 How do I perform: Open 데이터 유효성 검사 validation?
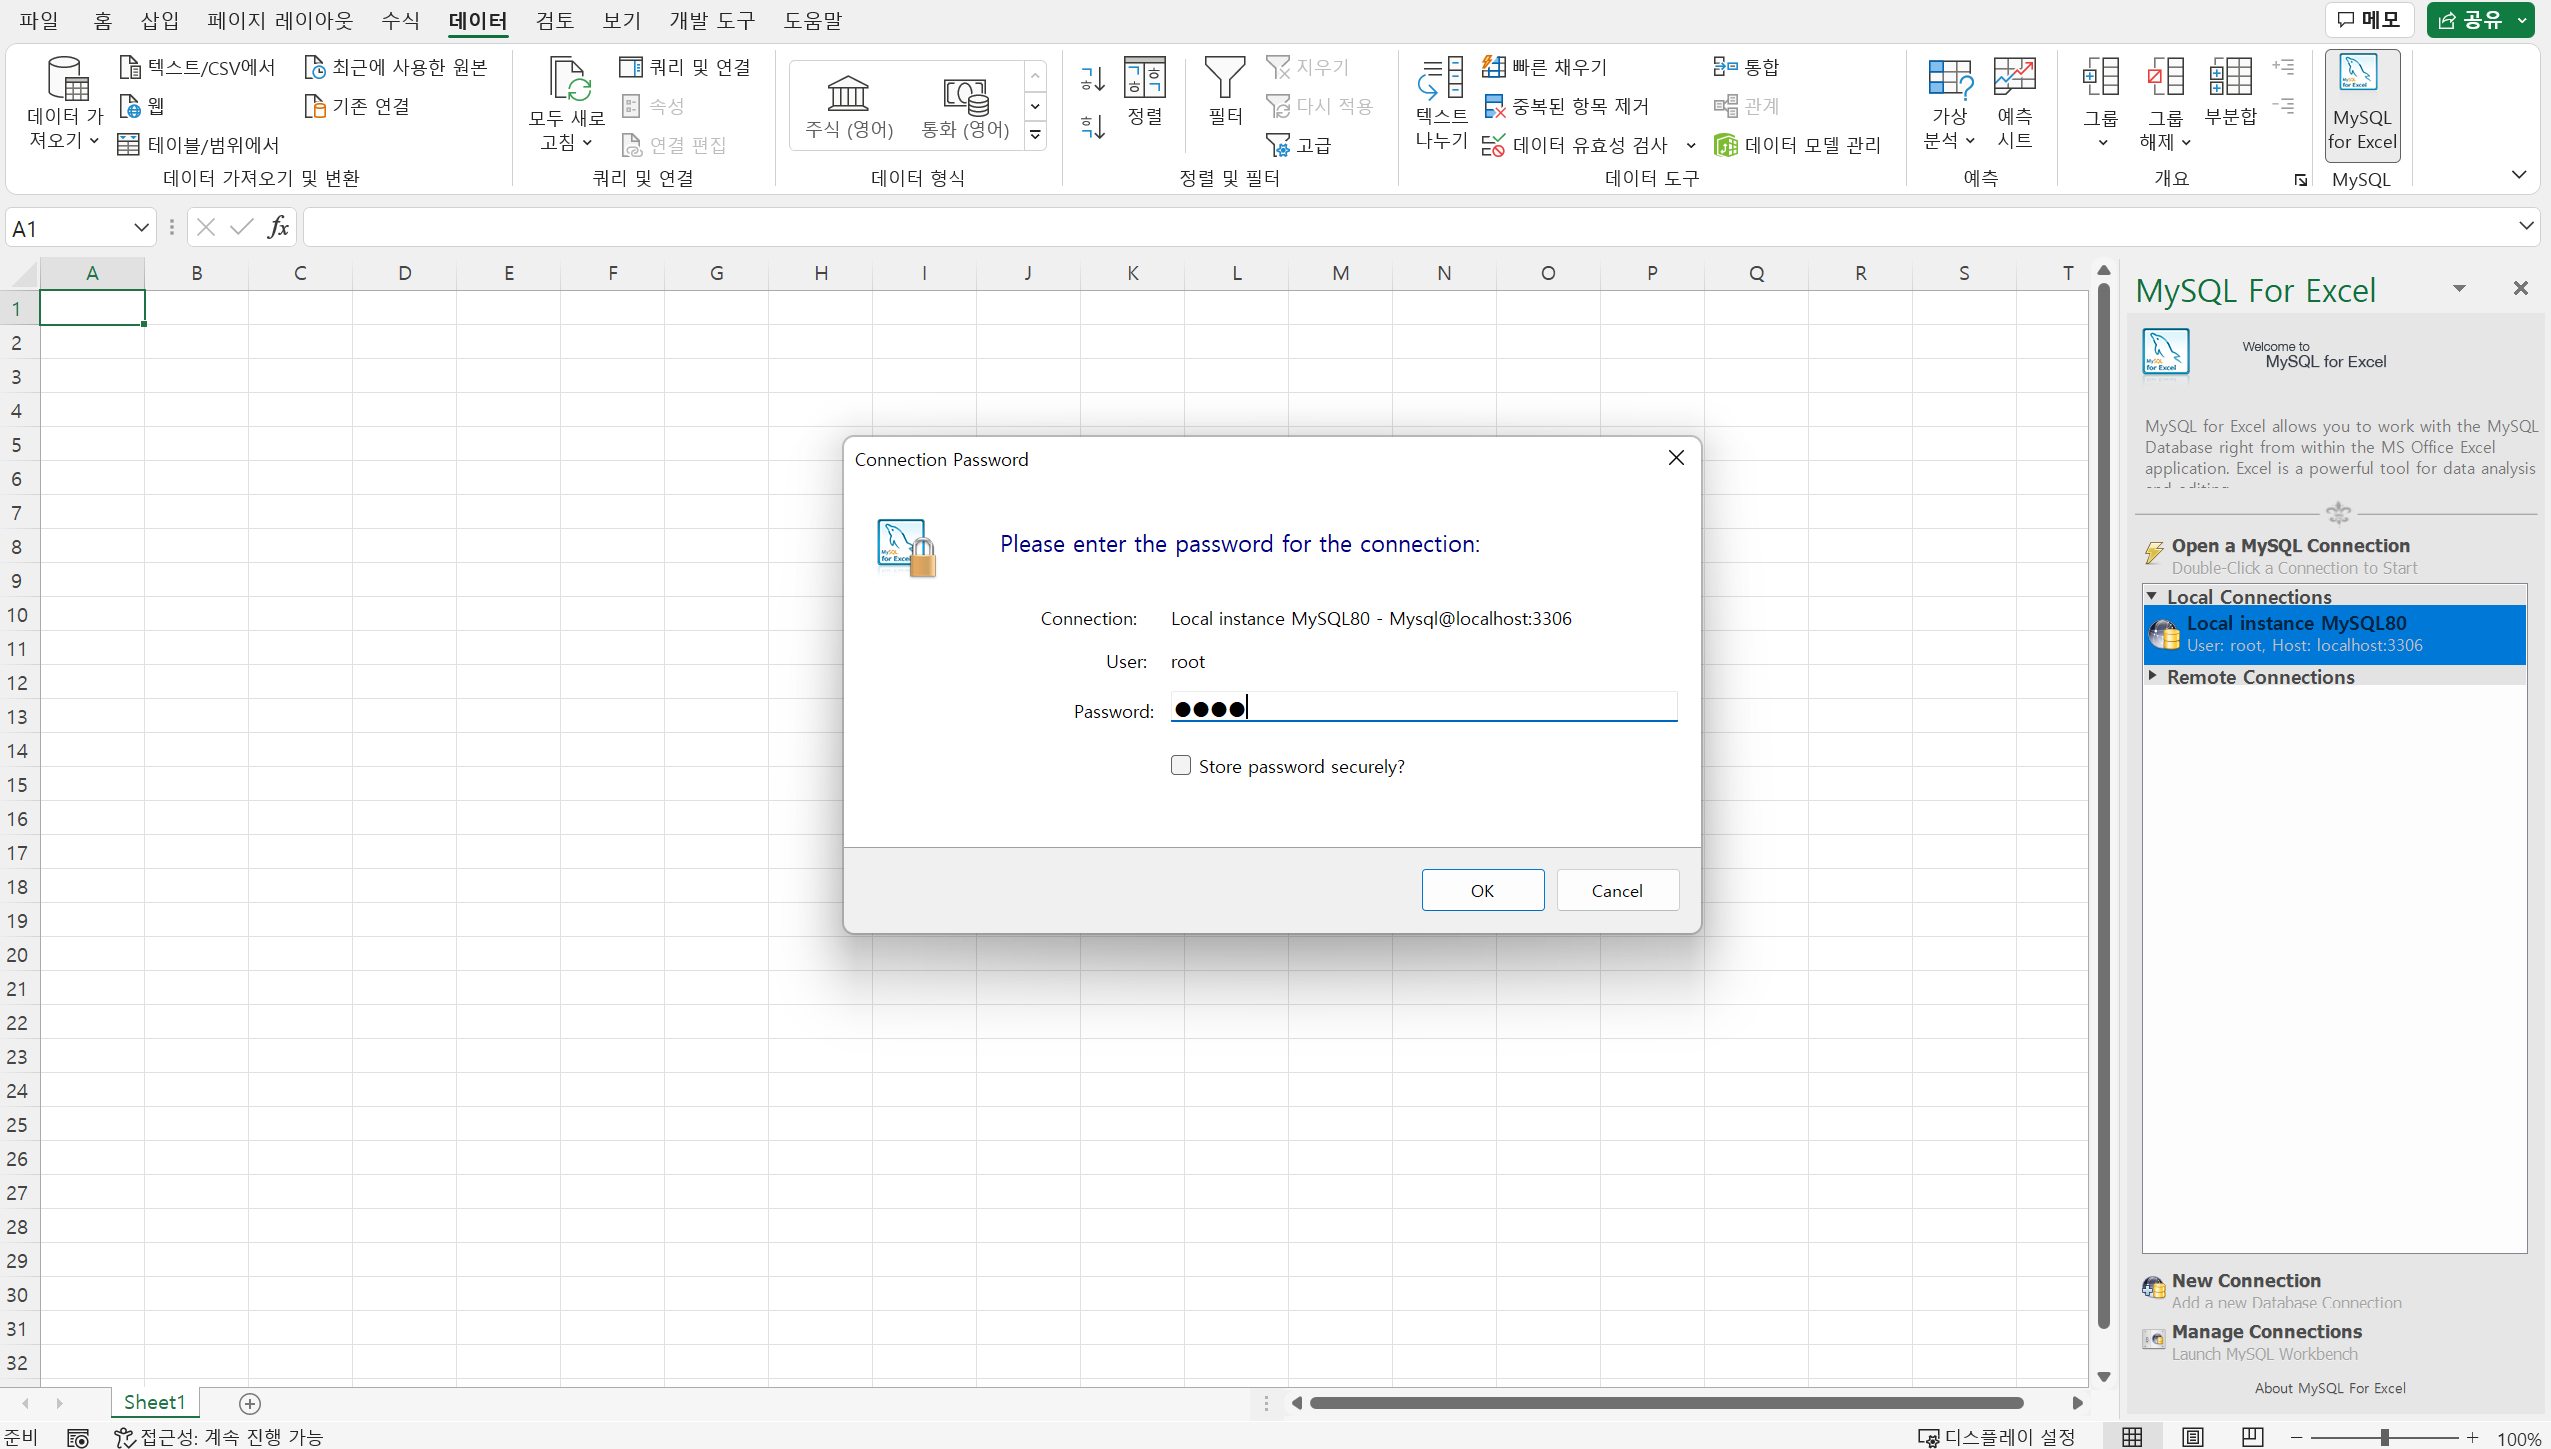click(1575, 145)
